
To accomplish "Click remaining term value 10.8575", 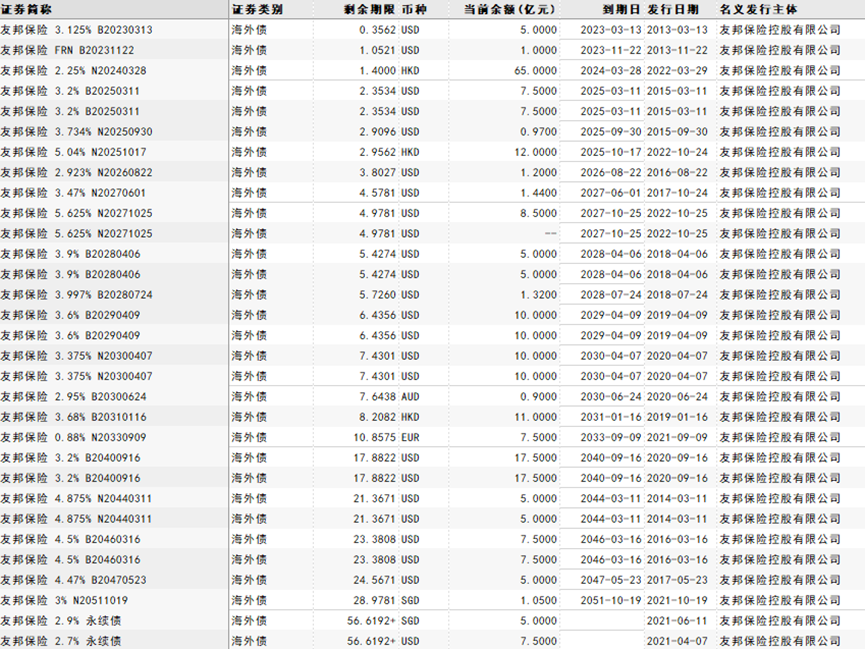I will 375,438.
